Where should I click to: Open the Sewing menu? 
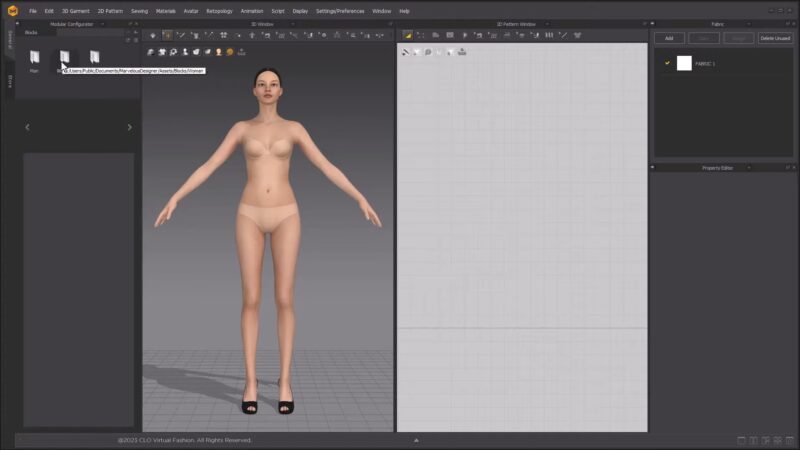(x=139, y=11)
